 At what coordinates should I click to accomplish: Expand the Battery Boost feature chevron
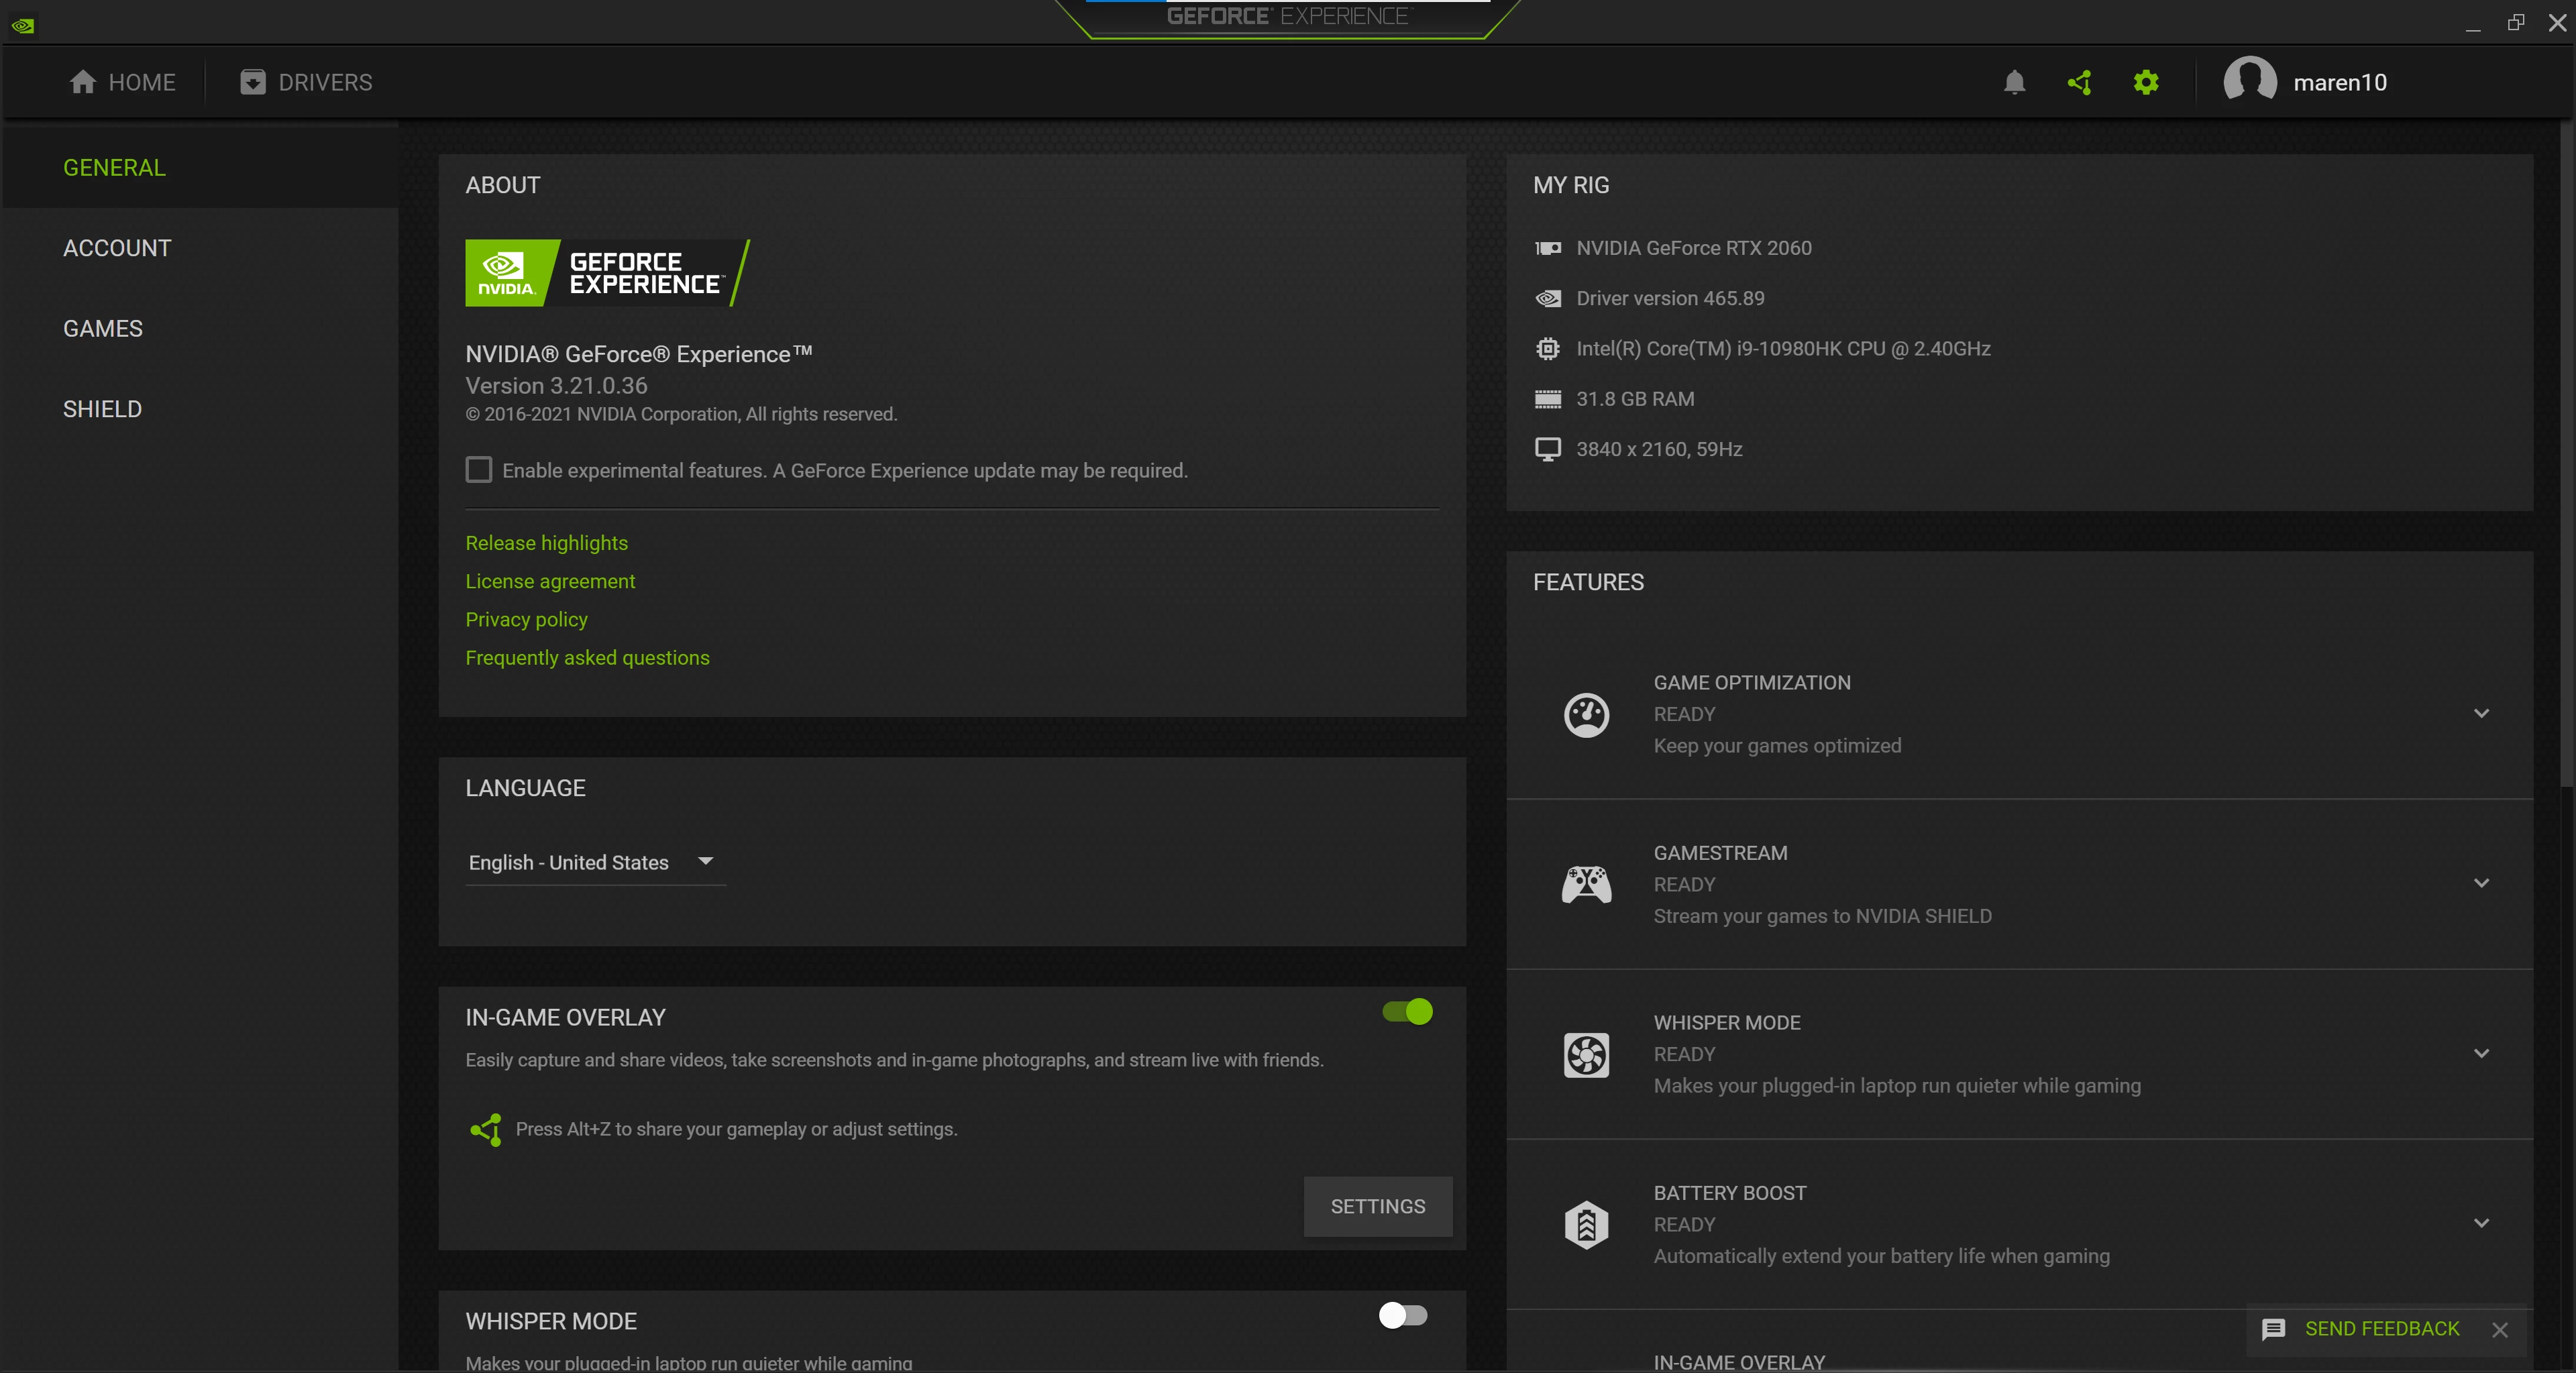2481,1224
